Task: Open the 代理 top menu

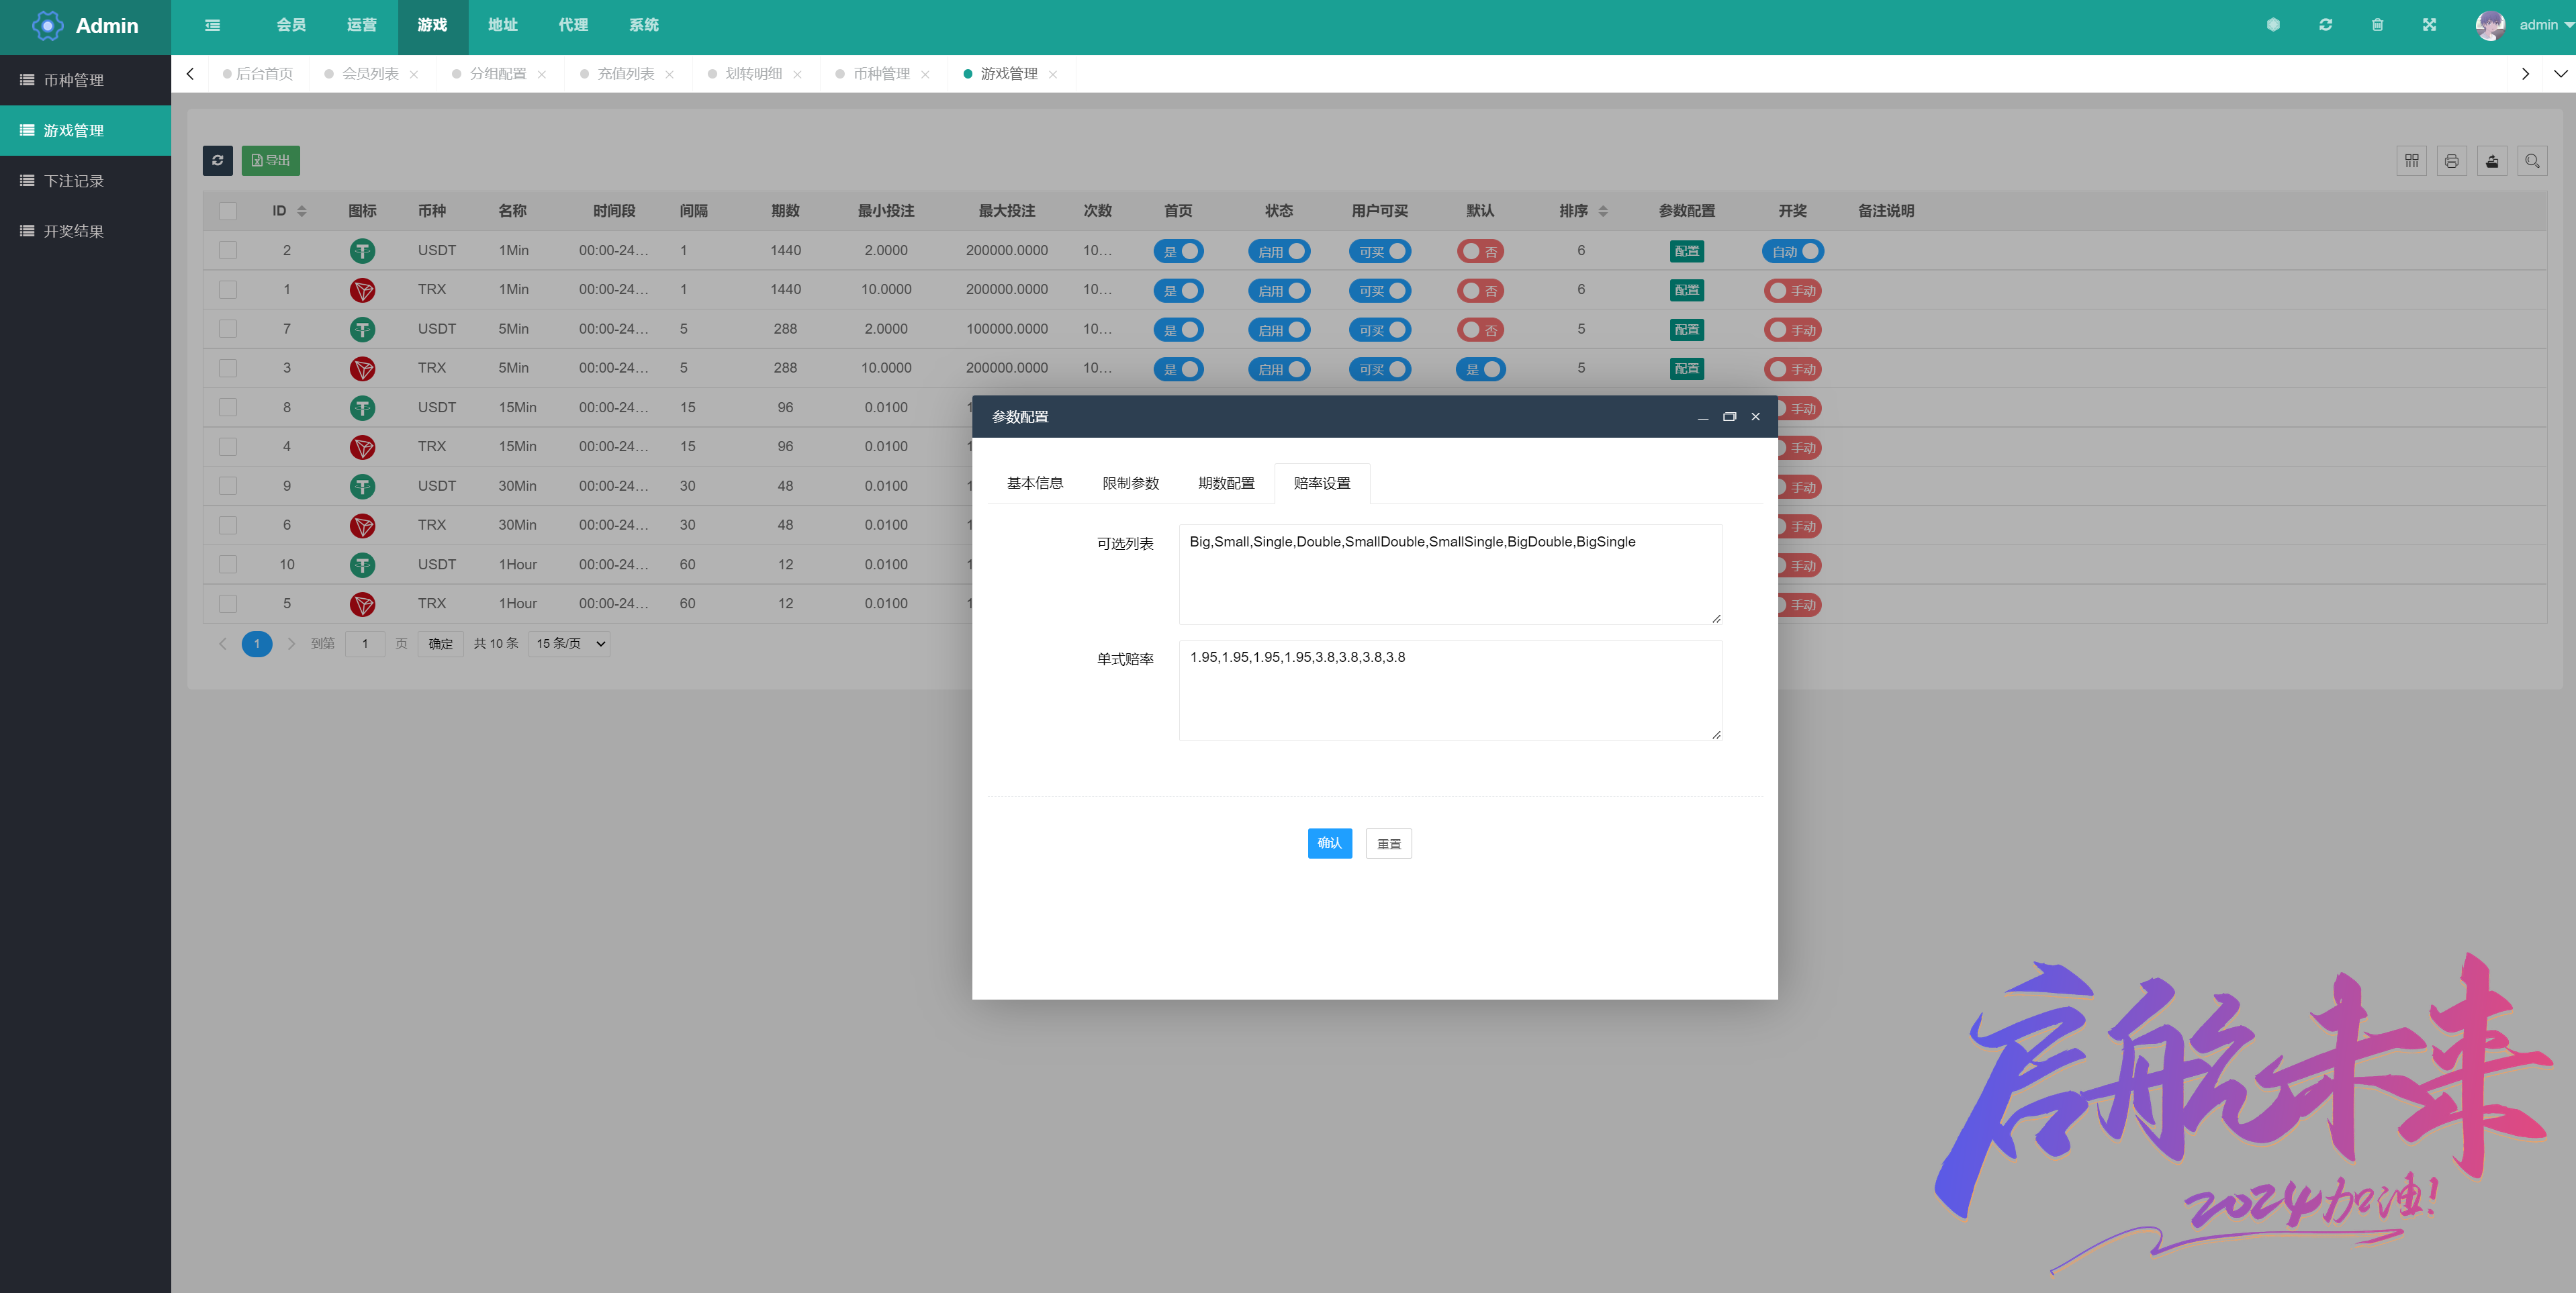Action: tap(573, 25)
